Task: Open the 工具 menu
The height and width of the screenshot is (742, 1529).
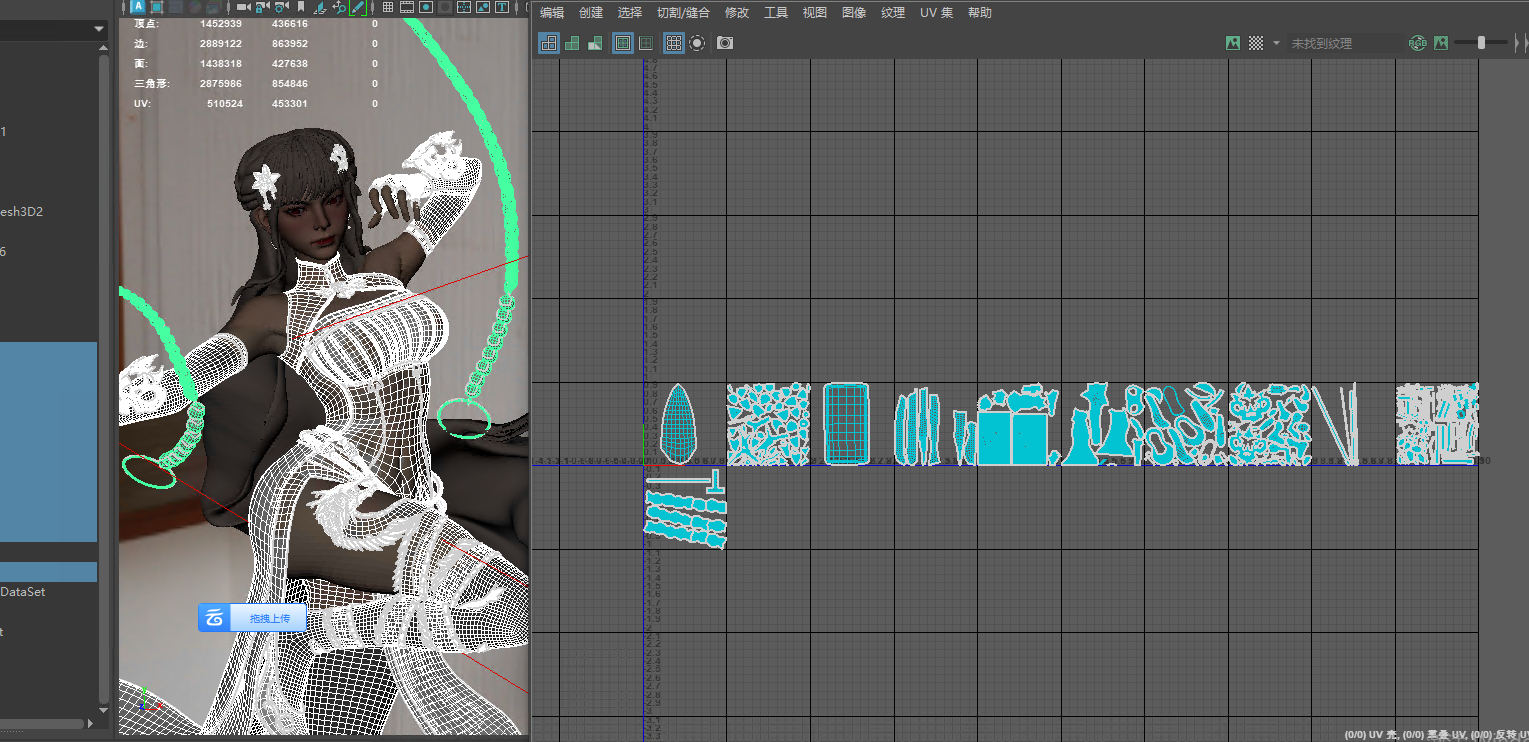Action: point(776,13)
